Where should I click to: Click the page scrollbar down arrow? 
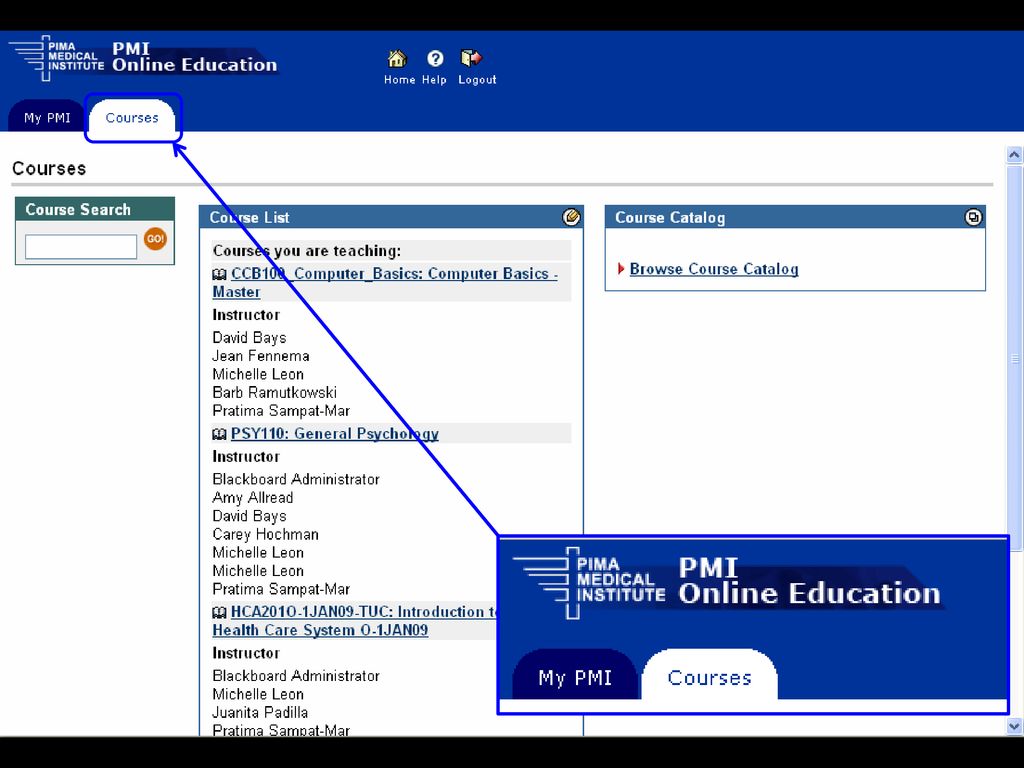[x=1014, y=726]
